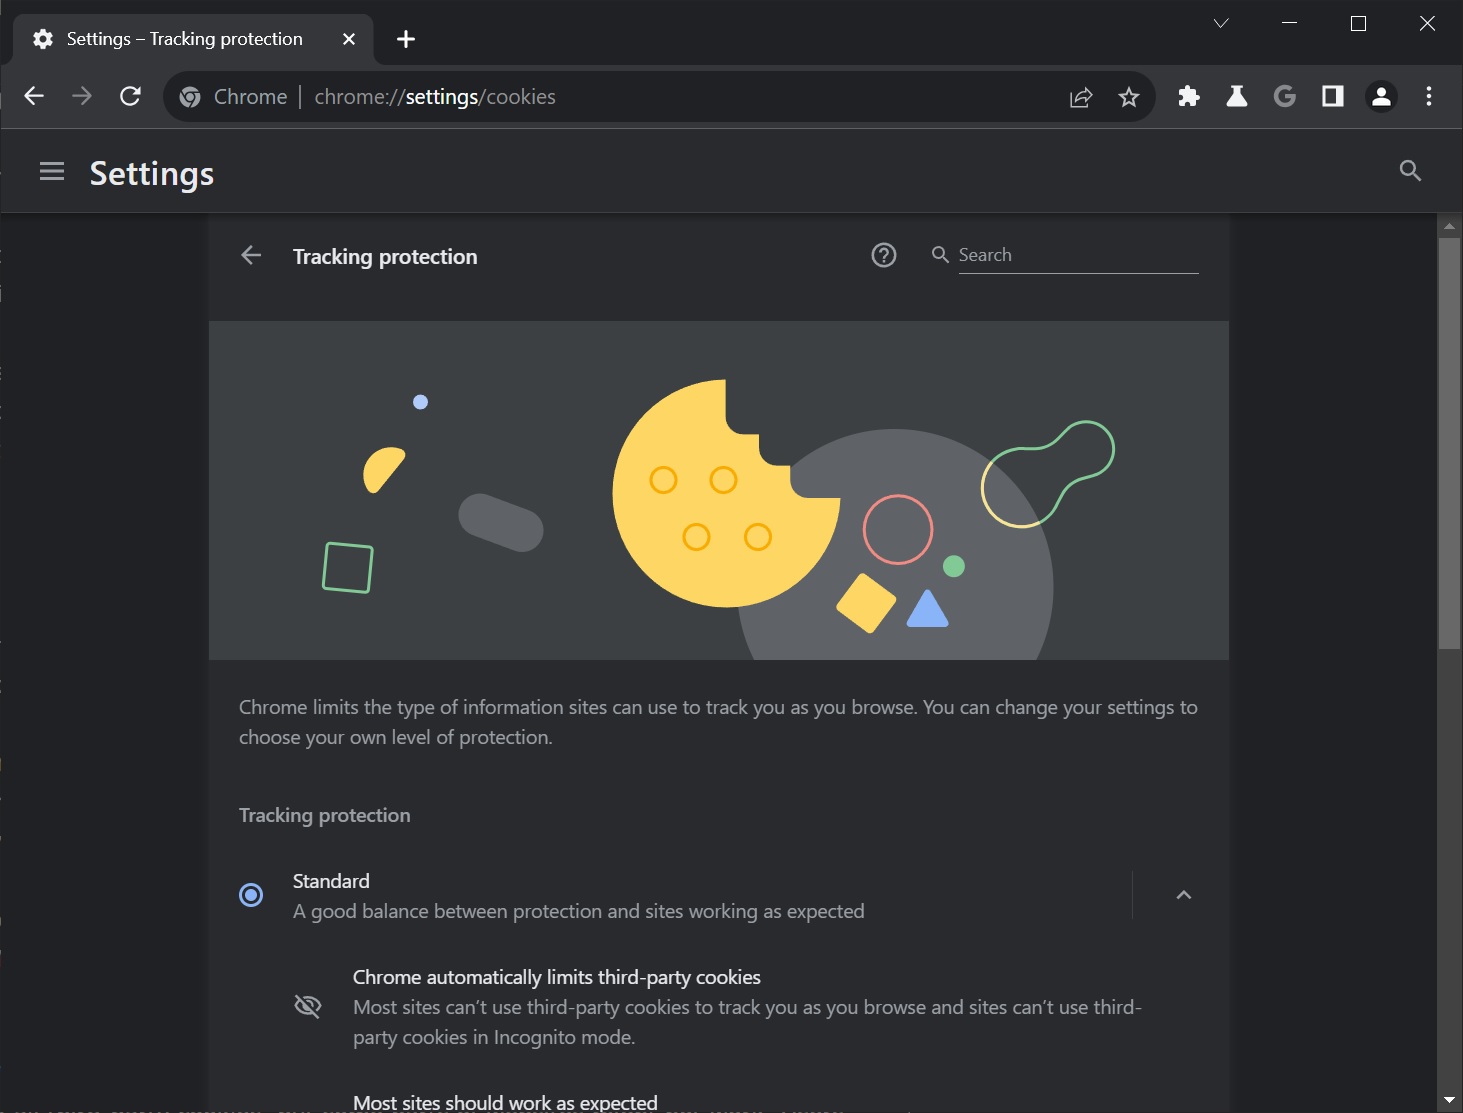Click the search icon in Settings header
The height and width of the screenshot is (1113, 1463).
tap(1410, 171)
